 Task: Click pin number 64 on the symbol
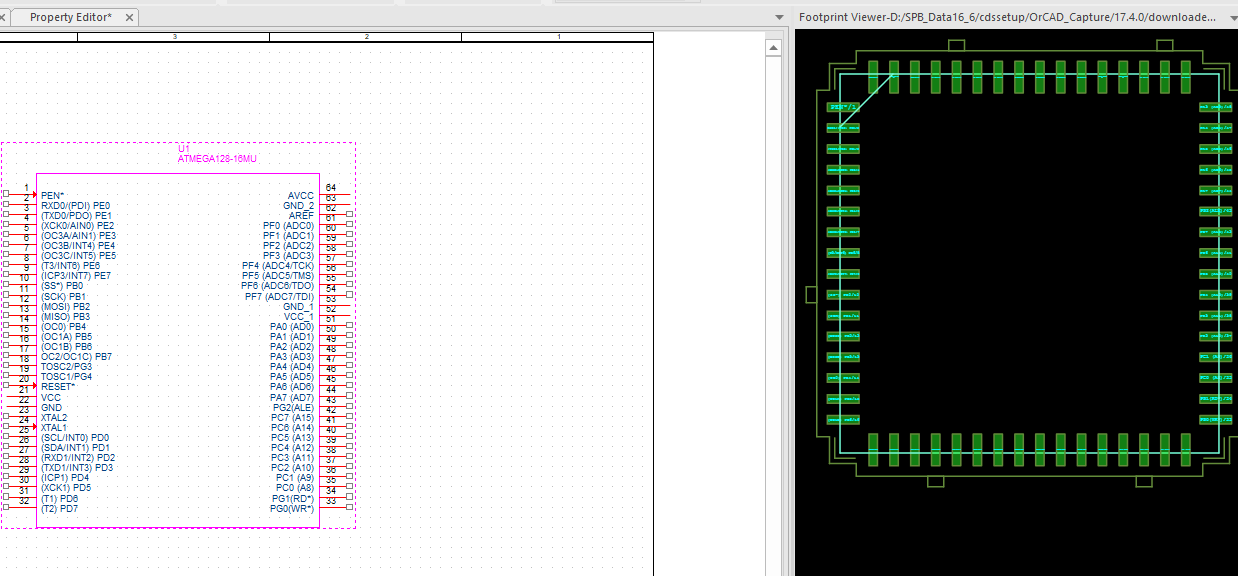331,188
